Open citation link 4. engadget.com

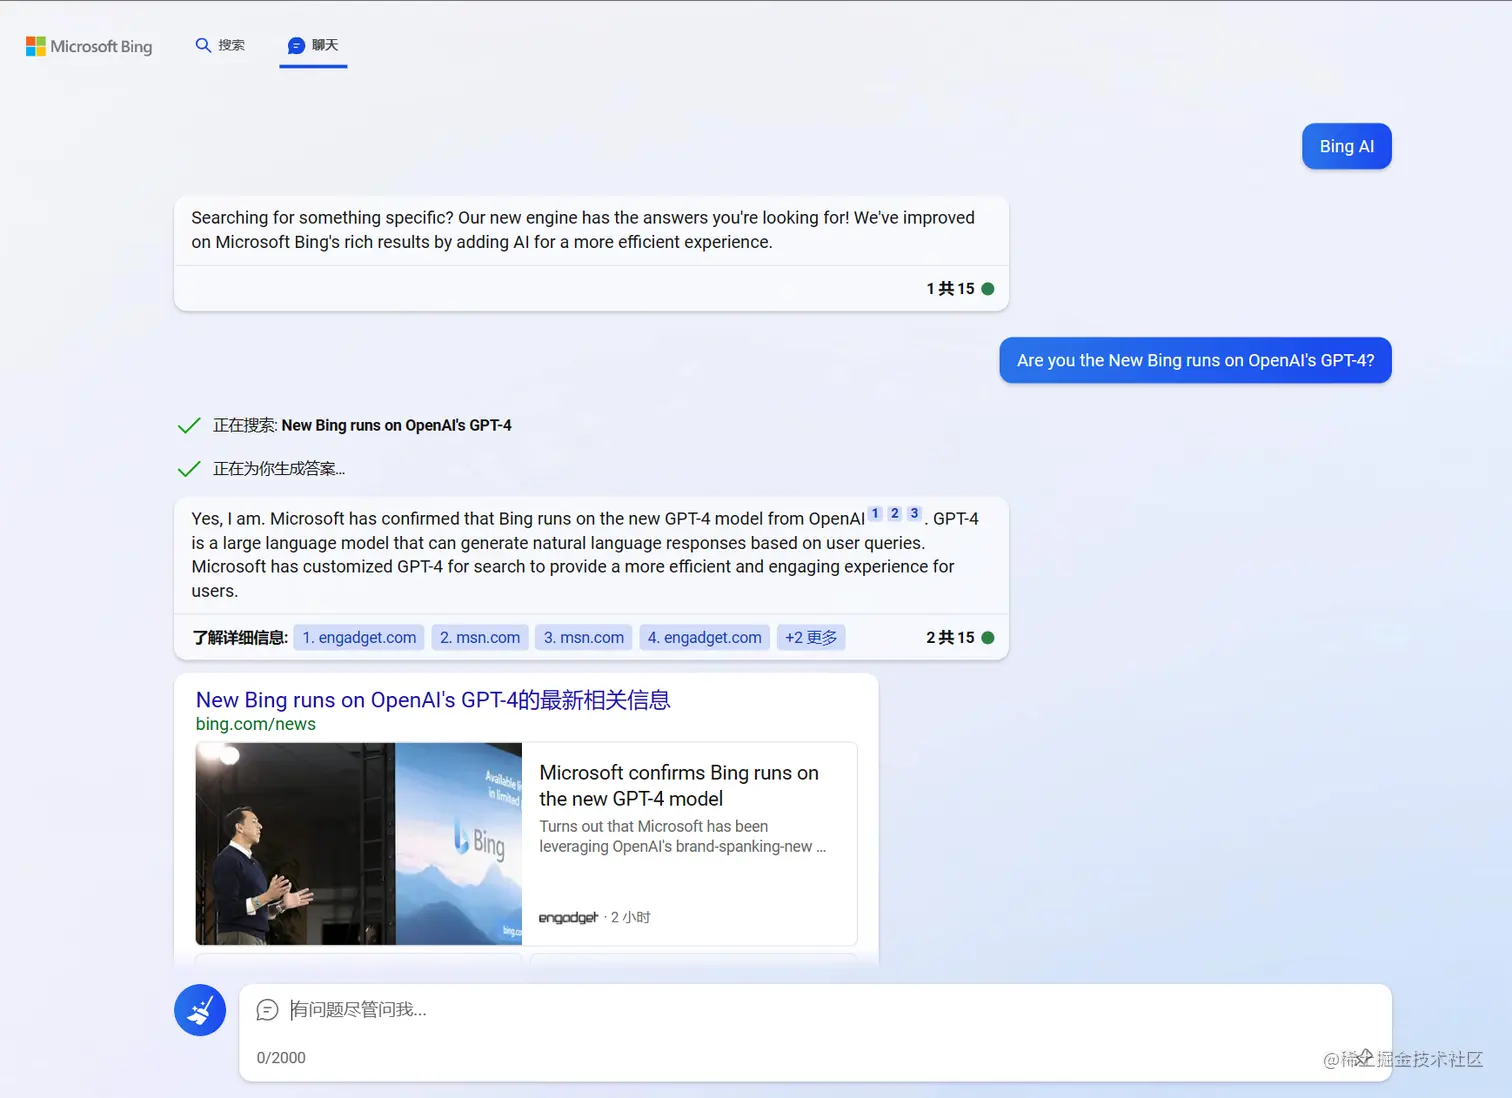click(x=705, y=637)
